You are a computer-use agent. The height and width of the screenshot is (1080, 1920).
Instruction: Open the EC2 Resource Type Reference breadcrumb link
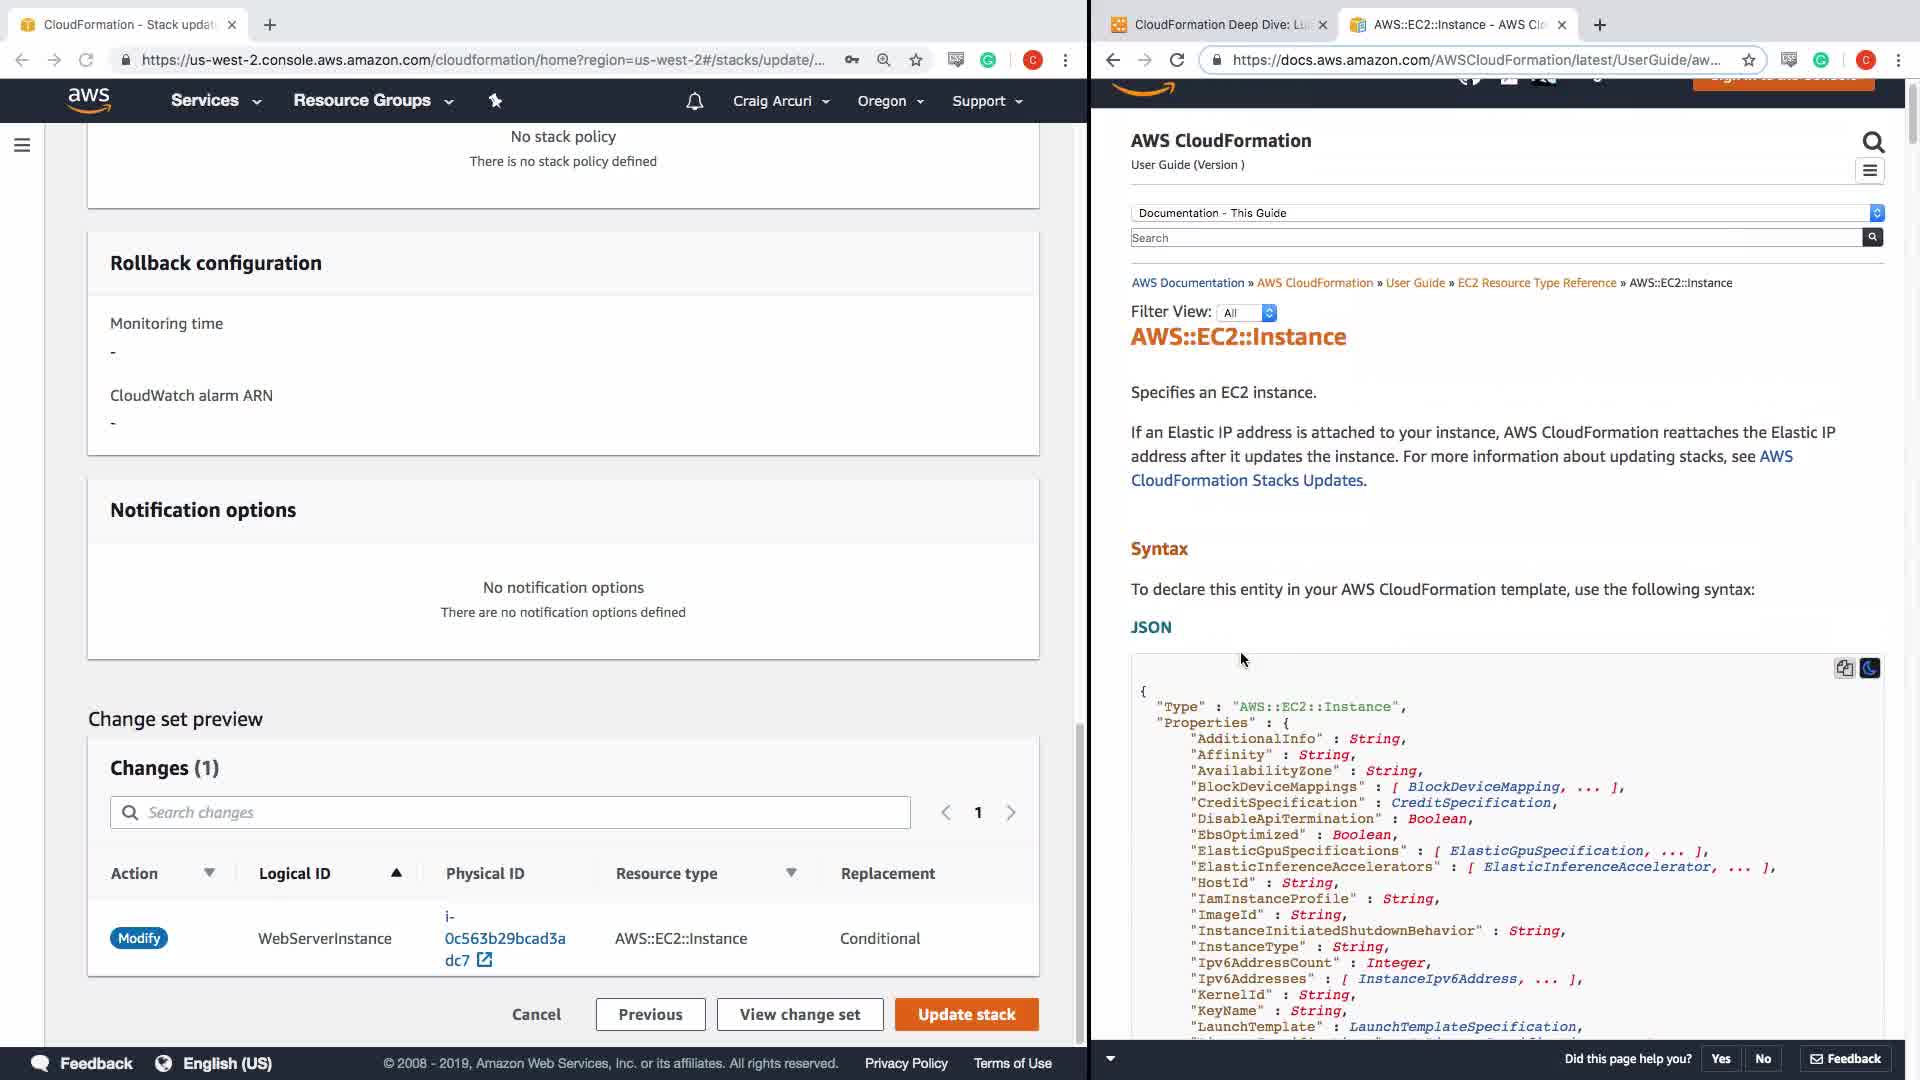pyautogui.click(x=1536, y=283)
